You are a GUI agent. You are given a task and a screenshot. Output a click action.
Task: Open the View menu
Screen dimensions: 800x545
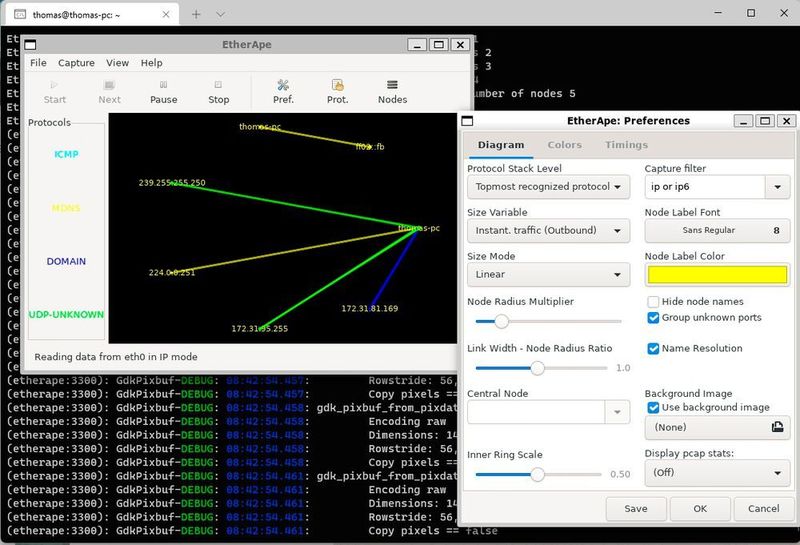click(x=117, y=63)
